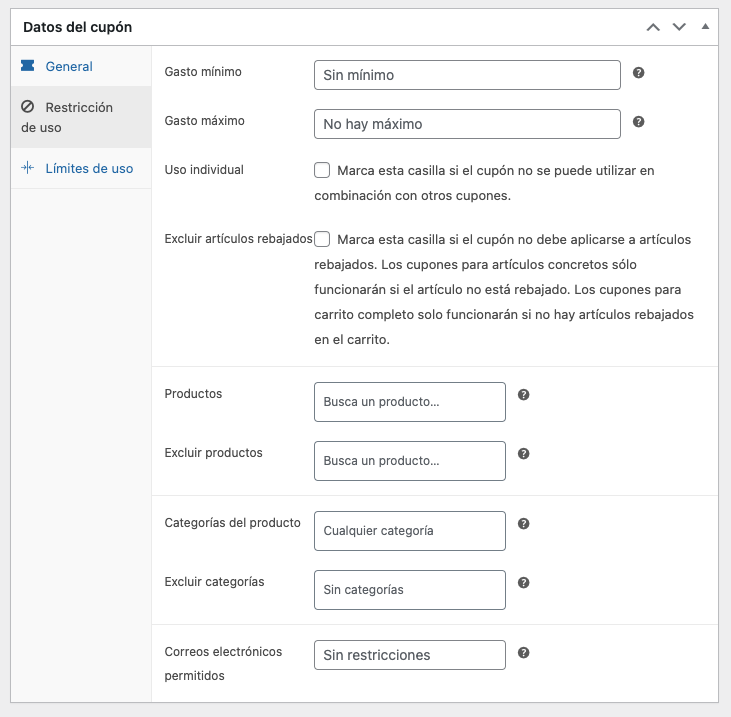
Task: Move Datos del cupón panel down
Action: point(679,27)
